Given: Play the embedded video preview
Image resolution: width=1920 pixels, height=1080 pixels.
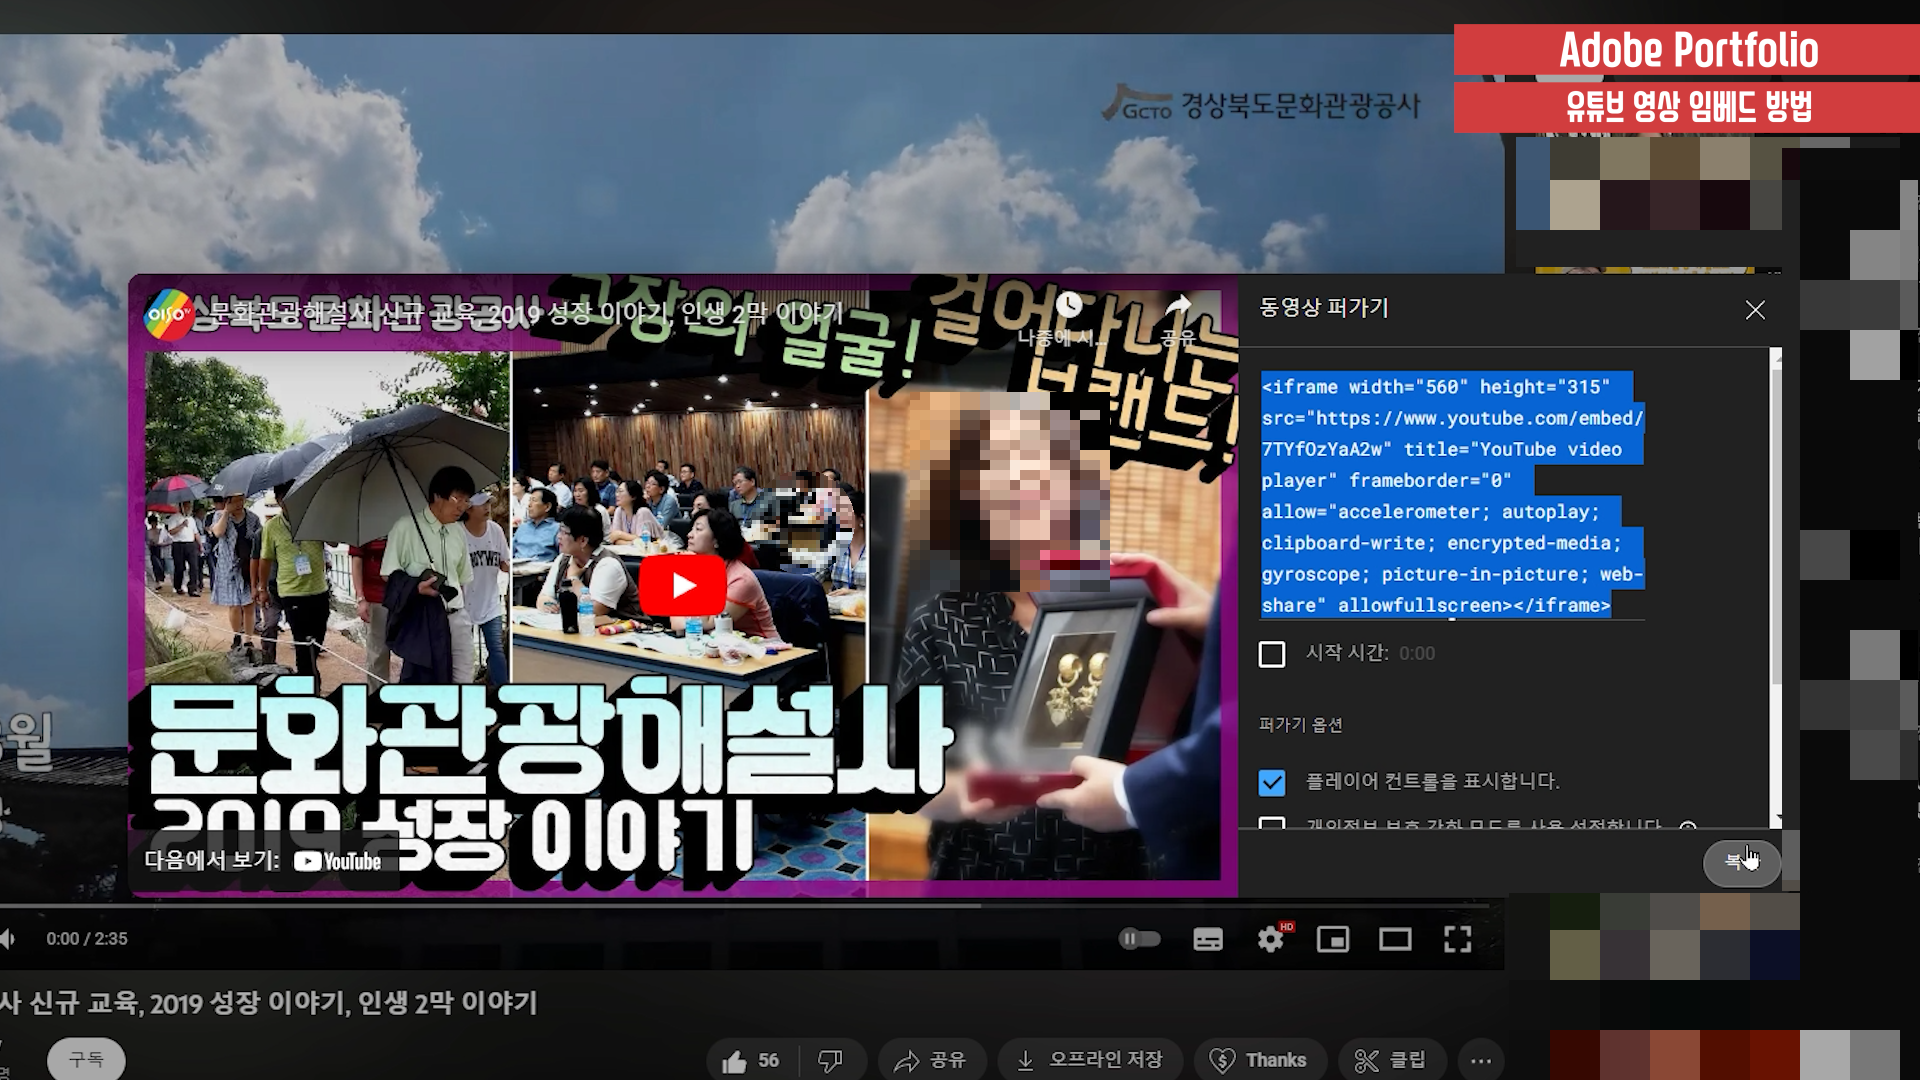Looking at the screenshot, I should [683, 585].
